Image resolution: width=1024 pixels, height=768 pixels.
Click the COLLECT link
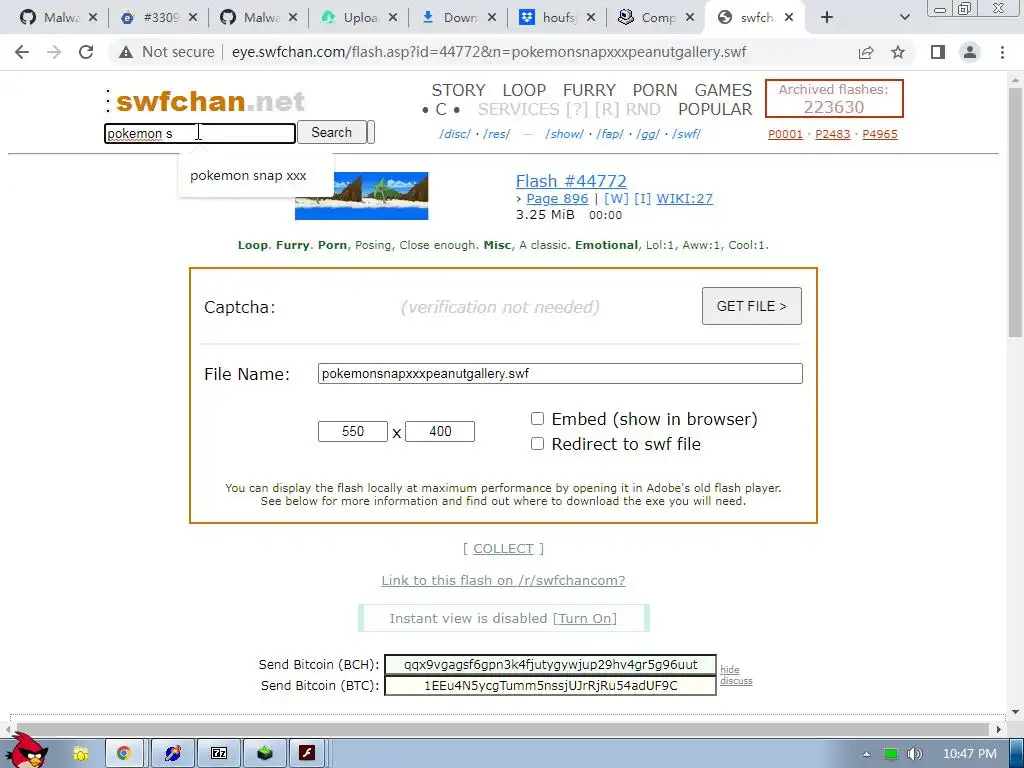503,549
